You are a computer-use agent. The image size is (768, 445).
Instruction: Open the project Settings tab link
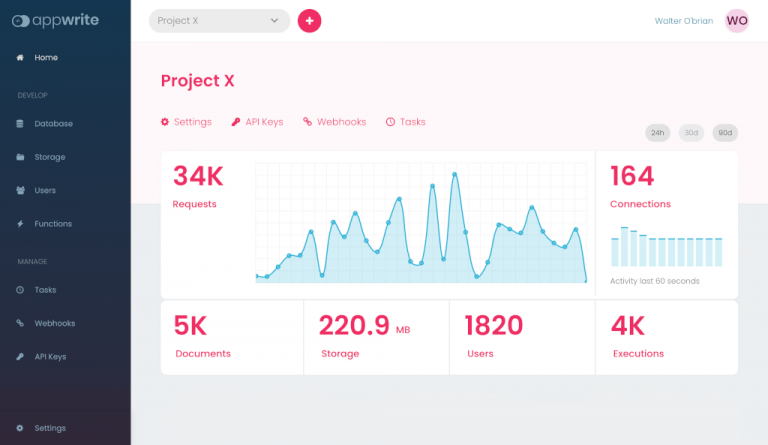coord(186,122)
